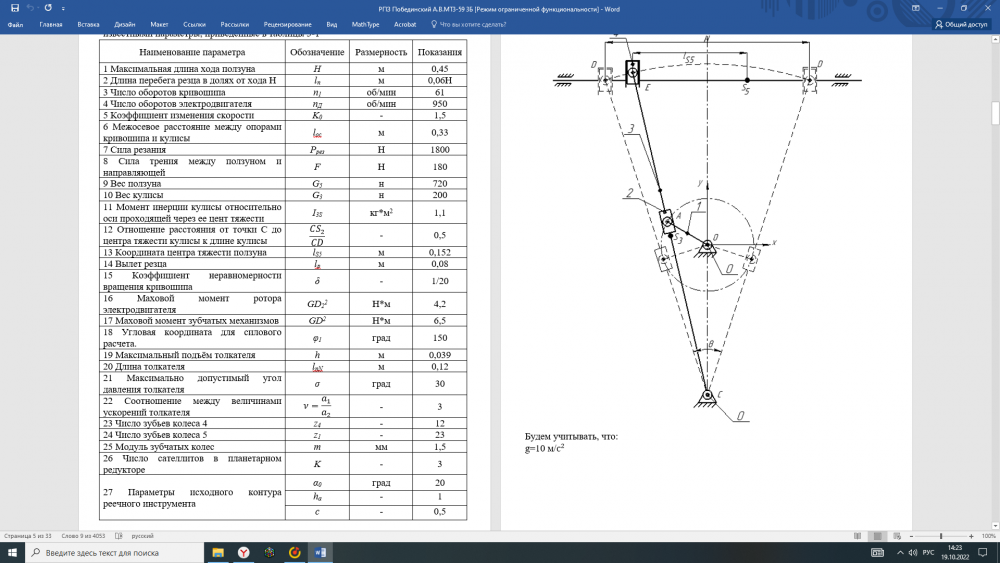Open the Дизайн ribbon tab
Viewport: 1000px width, 563px height.
[x=124, y=24]
